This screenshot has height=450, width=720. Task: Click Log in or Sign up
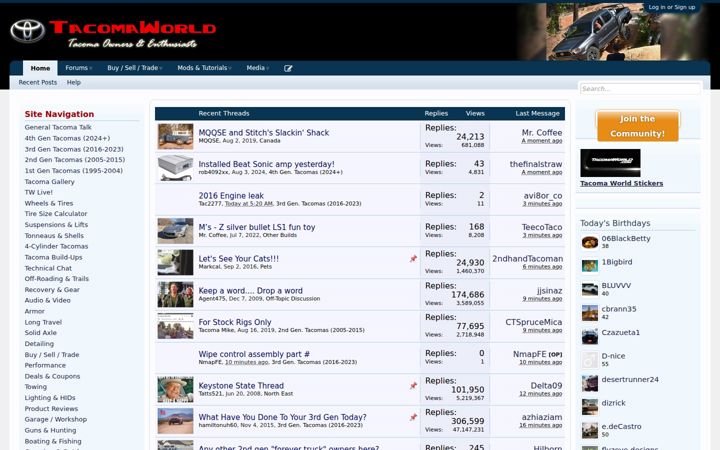click(x=671, y=7)
